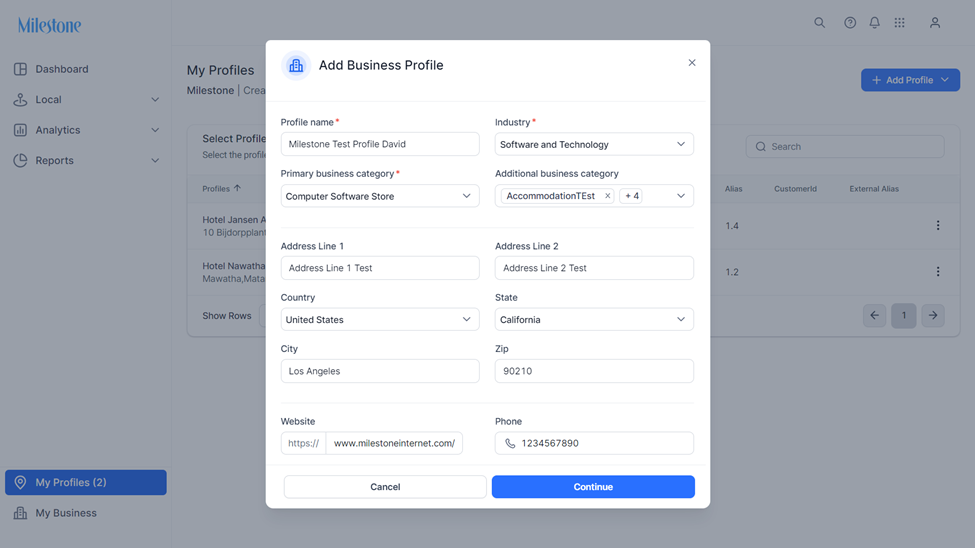
Task: Click the Zip input field
Action: [x=594, y=371]
